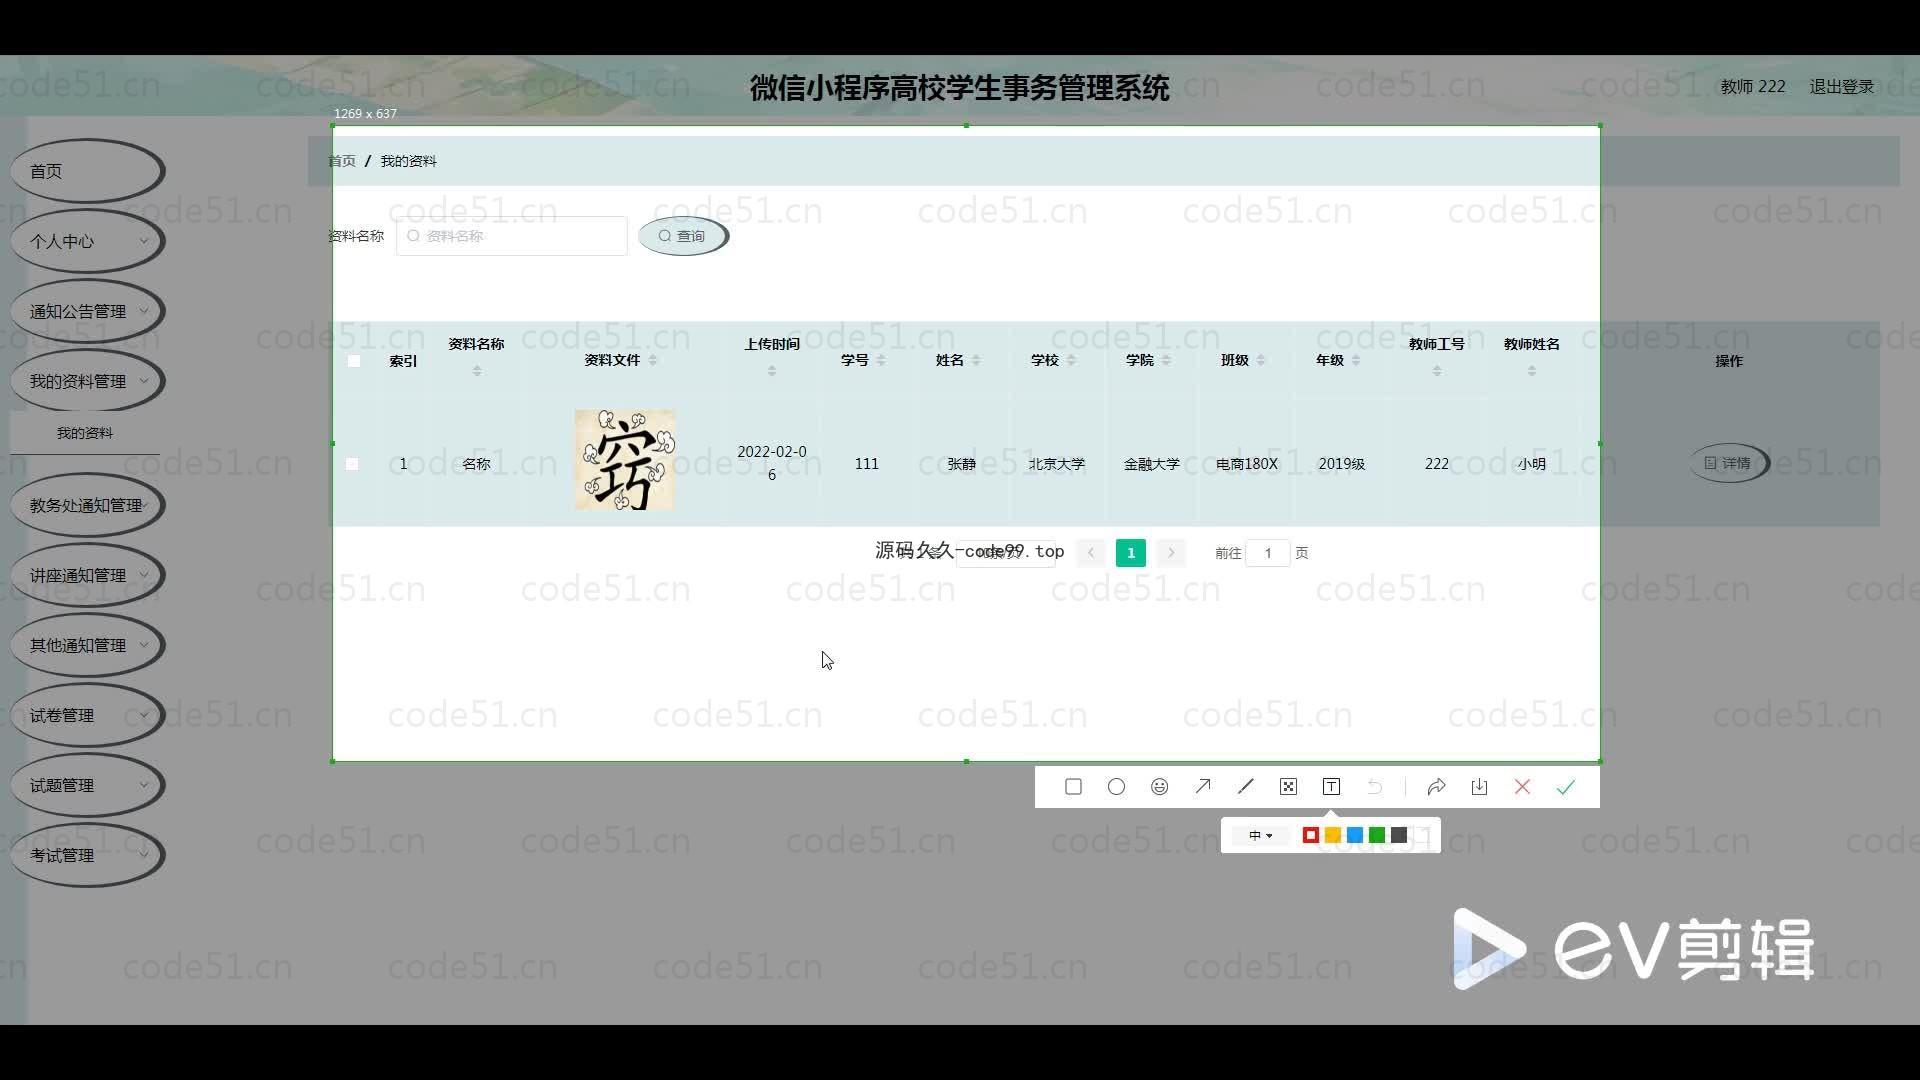Viewport: 1920px width, 1080px height.
Task: Click the 查询 search button
Action: coord(683,236)
